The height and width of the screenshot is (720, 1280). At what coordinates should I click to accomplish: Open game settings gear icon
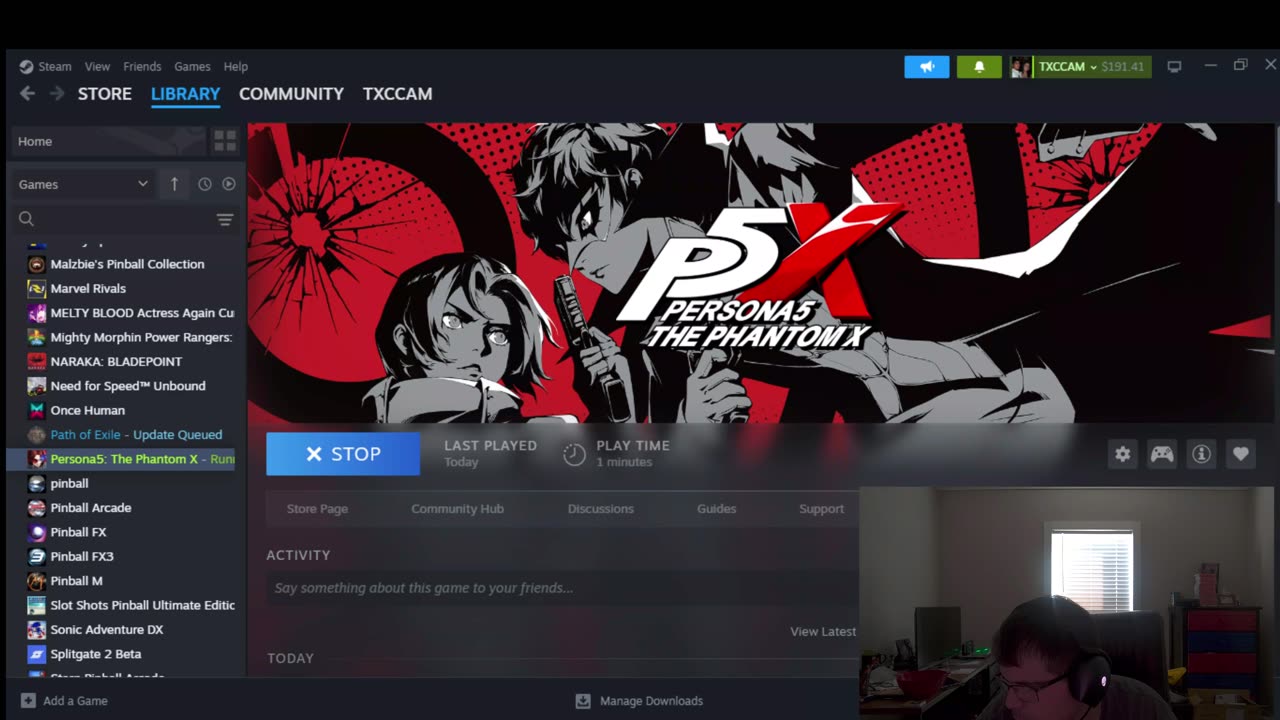(1123, 454)
